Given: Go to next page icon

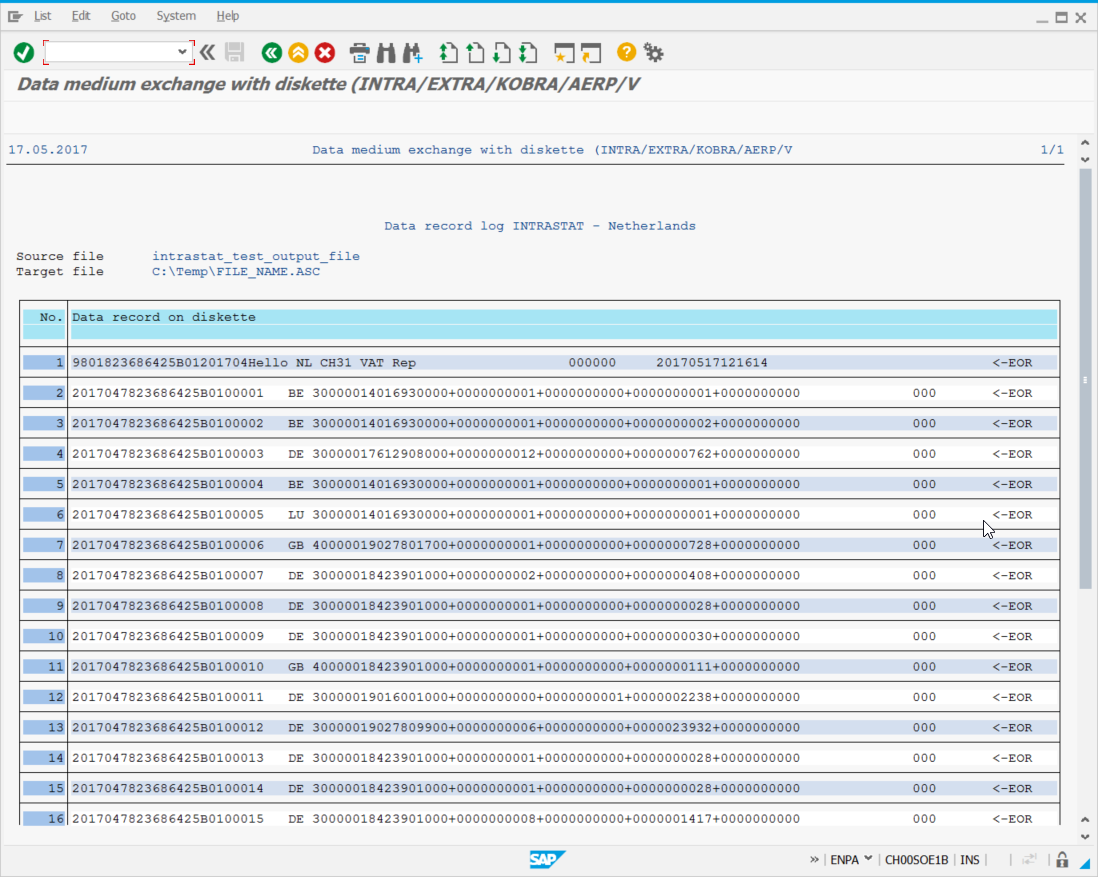Looking at the screenshot, I should 502,53.
